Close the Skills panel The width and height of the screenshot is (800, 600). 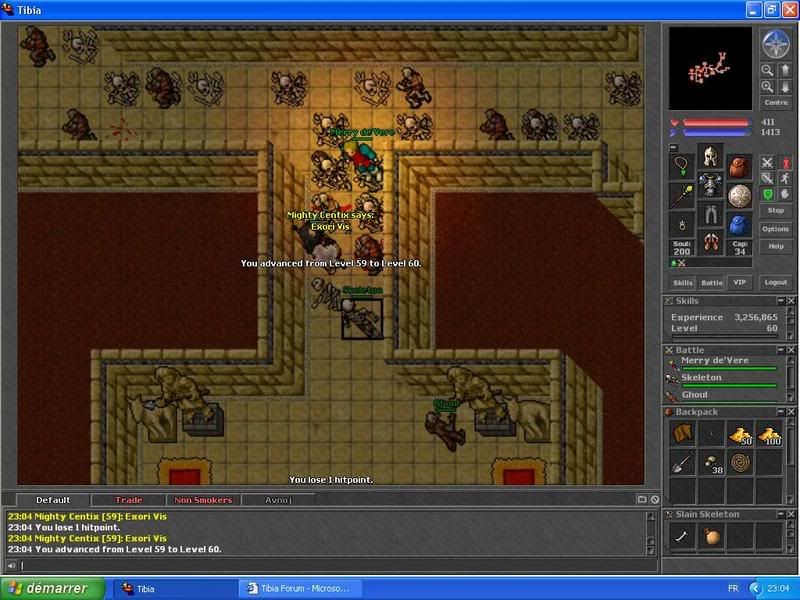(790, 301)
